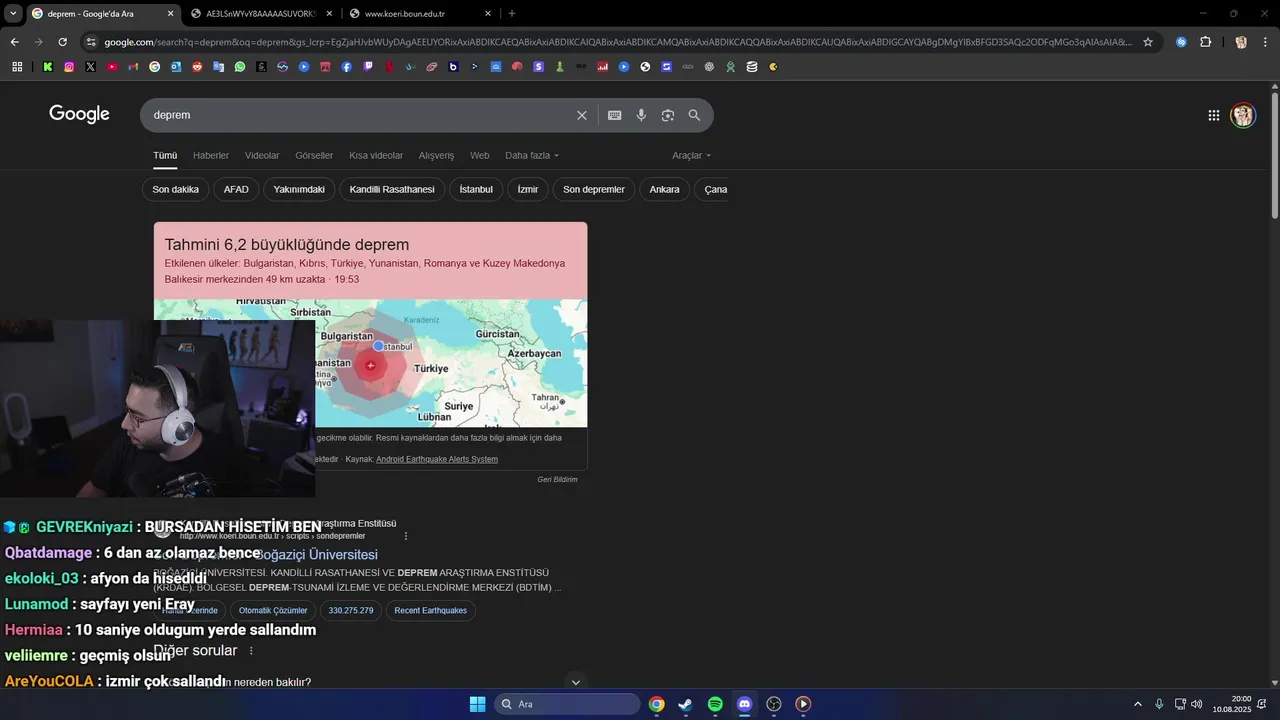Screen dimensions: 1280x720
Task: Open the Twitch bookmark icon
Action: tap(368, 67)
